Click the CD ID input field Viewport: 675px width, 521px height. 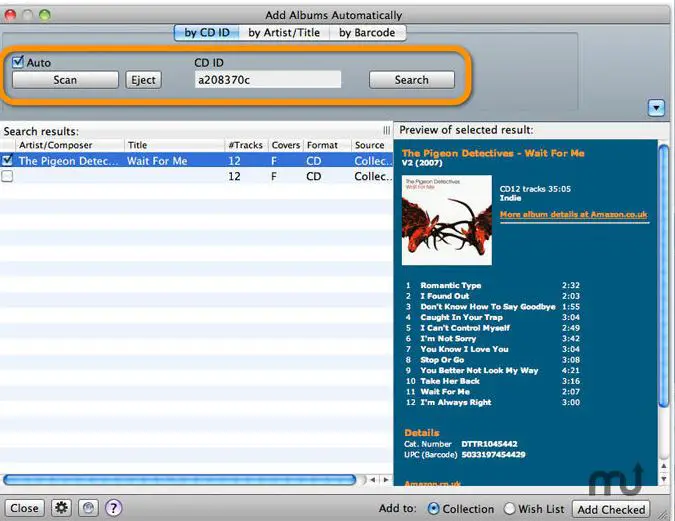pyautogui.click(x=268, y=80)
